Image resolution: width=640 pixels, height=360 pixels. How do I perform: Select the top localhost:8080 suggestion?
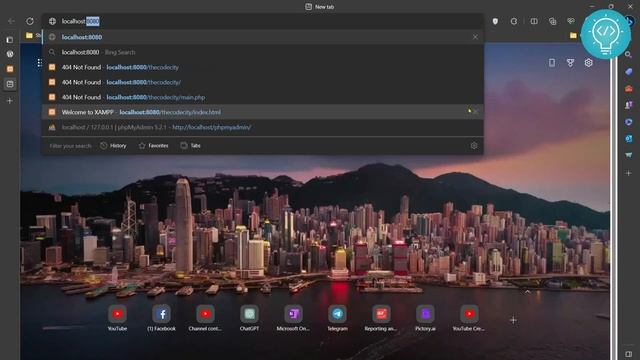(x=263, y=37)
